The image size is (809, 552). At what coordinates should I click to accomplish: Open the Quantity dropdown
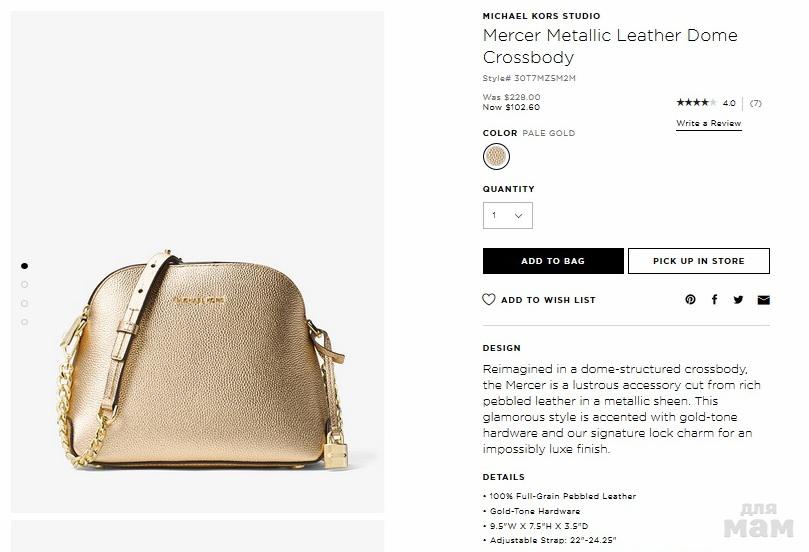[x=508, y=215]
